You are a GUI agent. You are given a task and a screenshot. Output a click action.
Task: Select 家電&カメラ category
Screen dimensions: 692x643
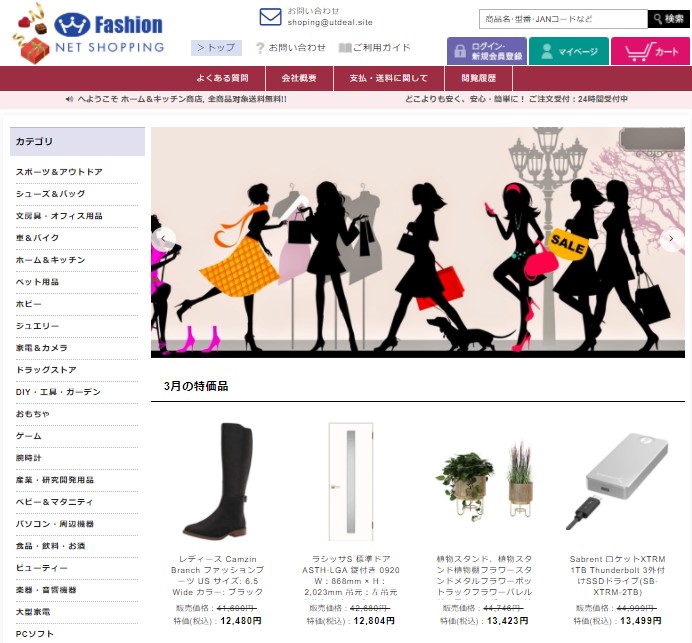click(x=42, y=348)
